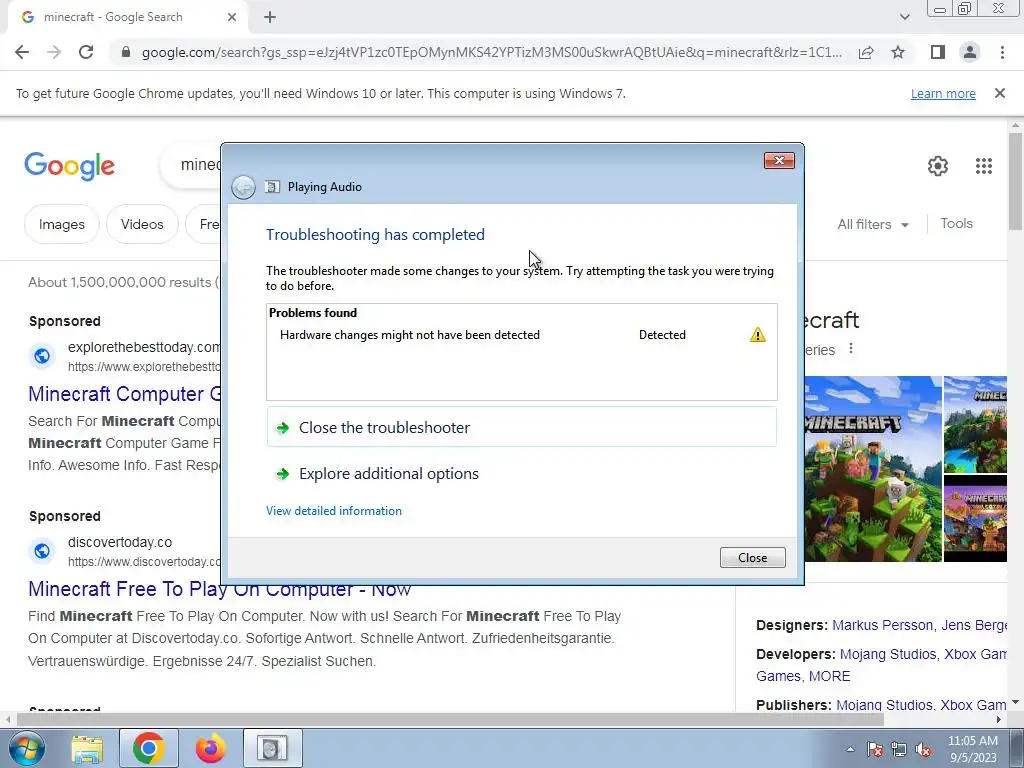
Task: Click Chrome's forward navigation arrow
Action: coord(54,52)
